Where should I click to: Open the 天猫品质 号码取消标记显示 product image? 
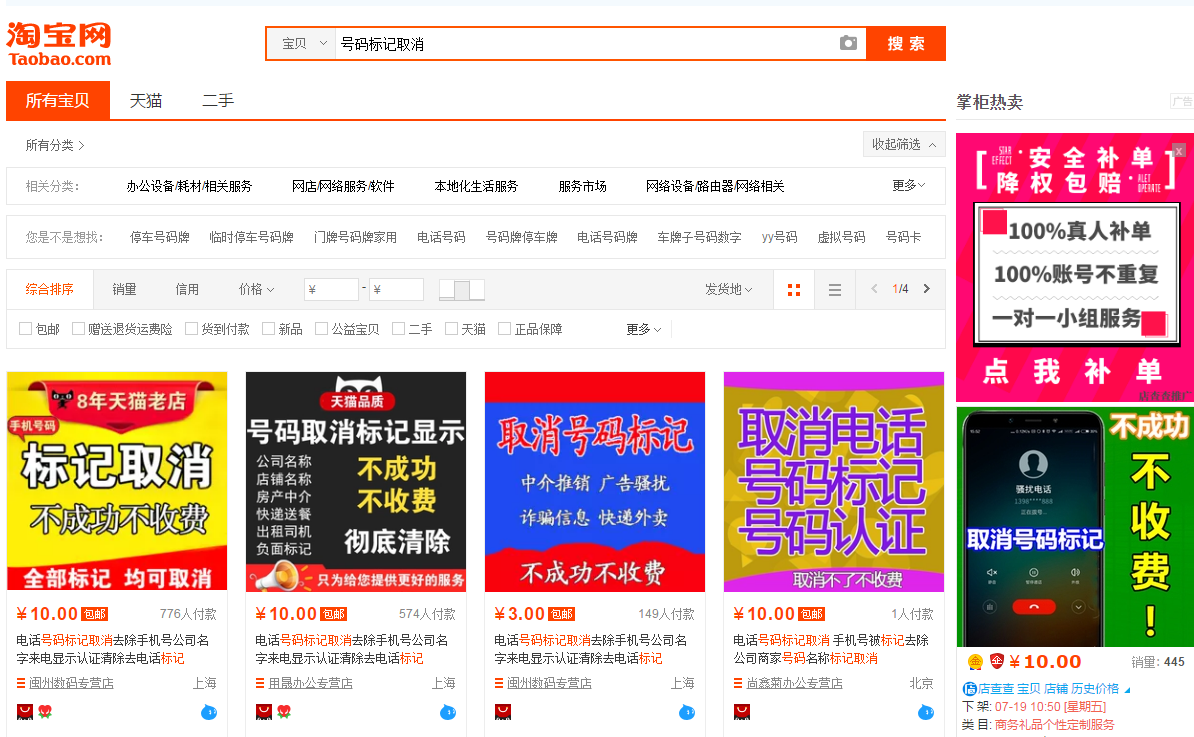tap(356, 481)
